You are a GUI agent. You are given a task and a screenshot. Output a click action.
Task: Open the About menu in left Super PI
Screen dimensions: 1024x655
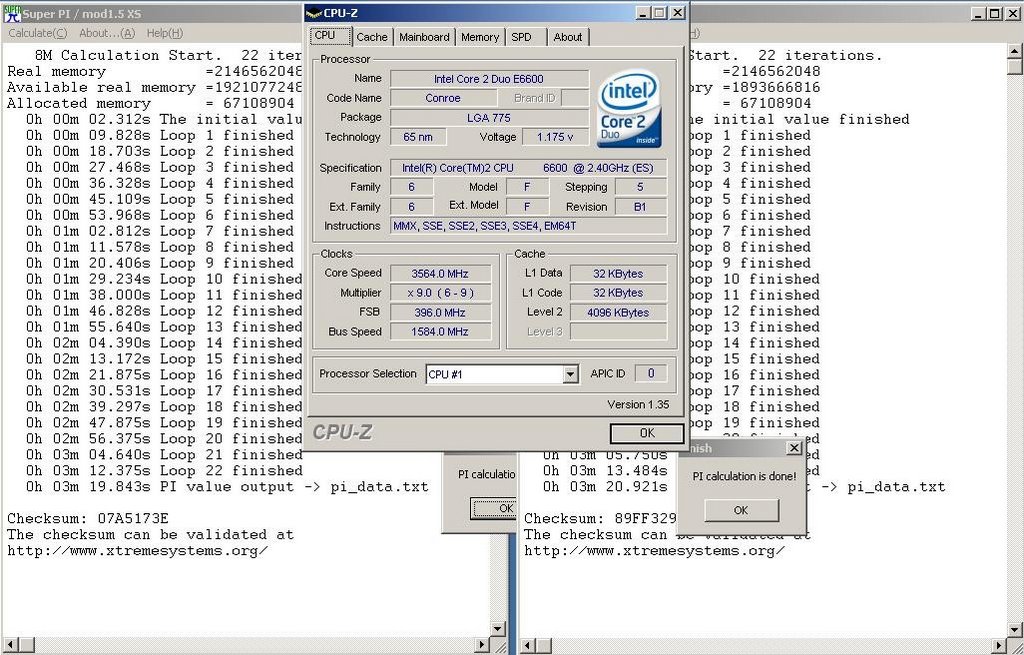[106, 33]
